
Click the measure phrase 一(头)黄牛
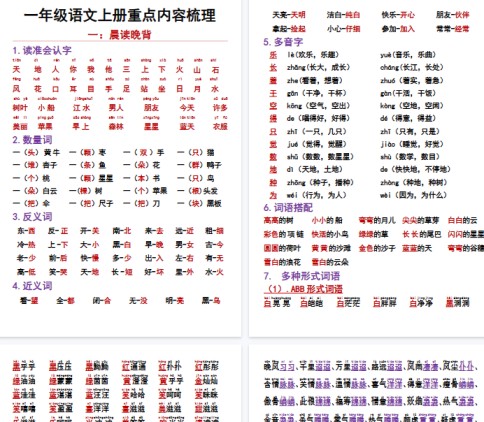[x=36, y=153]
